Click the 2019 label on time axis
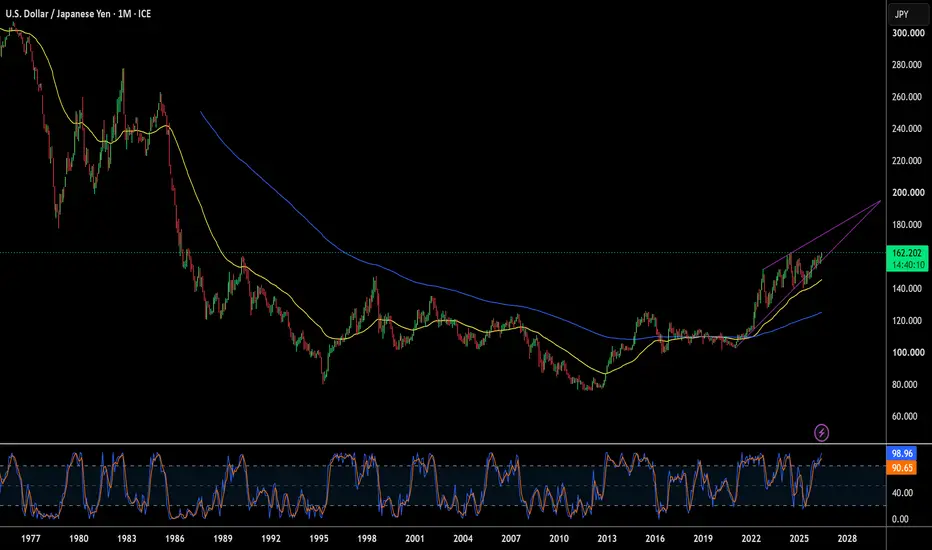This screenshot has height=550, width=932. (x=703, y=539)
